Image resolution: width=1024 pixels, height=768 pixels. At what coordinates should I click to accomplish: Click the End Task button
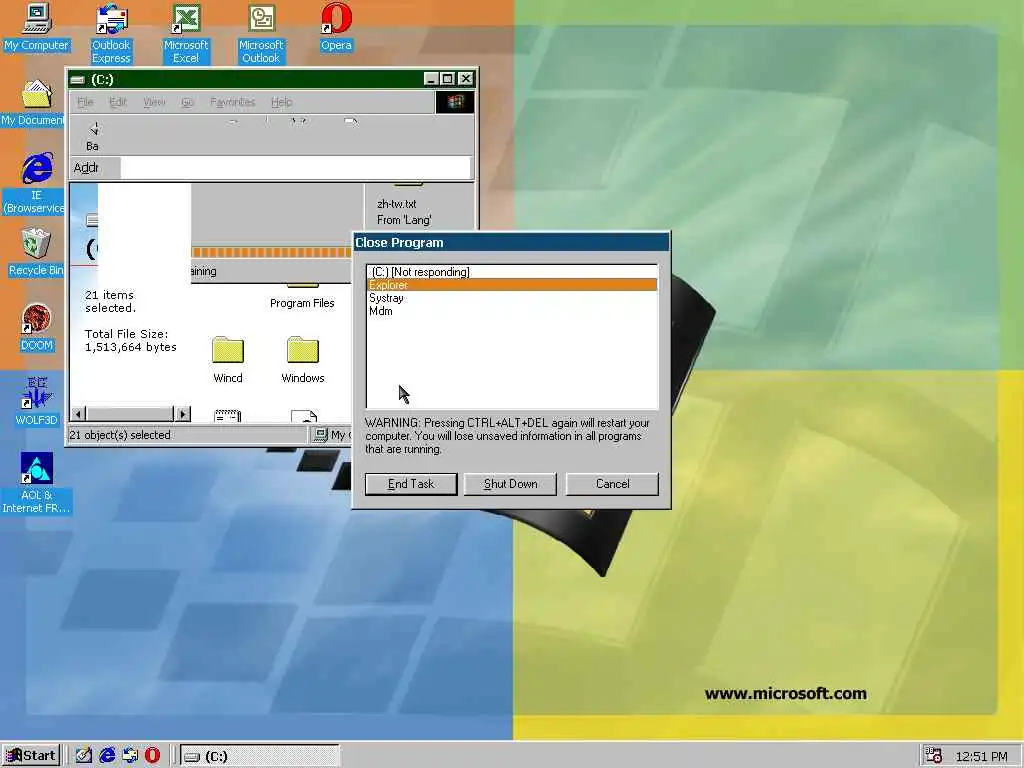coord(411,484)
